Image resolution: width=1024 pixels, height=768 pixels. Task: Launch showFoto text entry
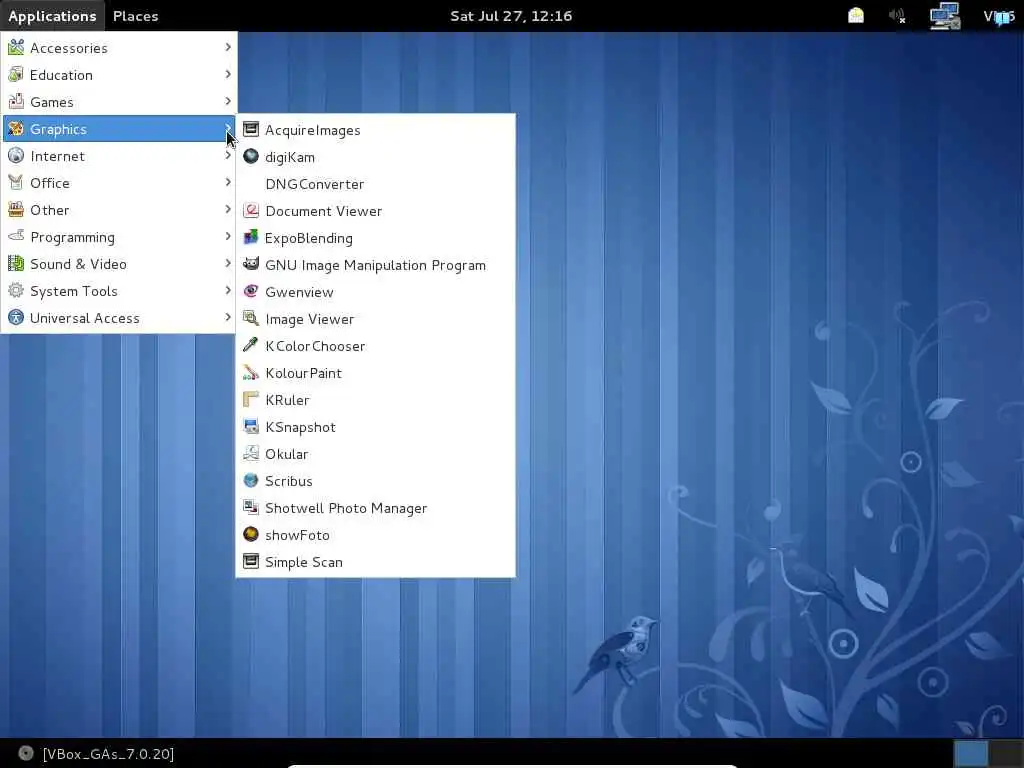click(x=297, y=535)
